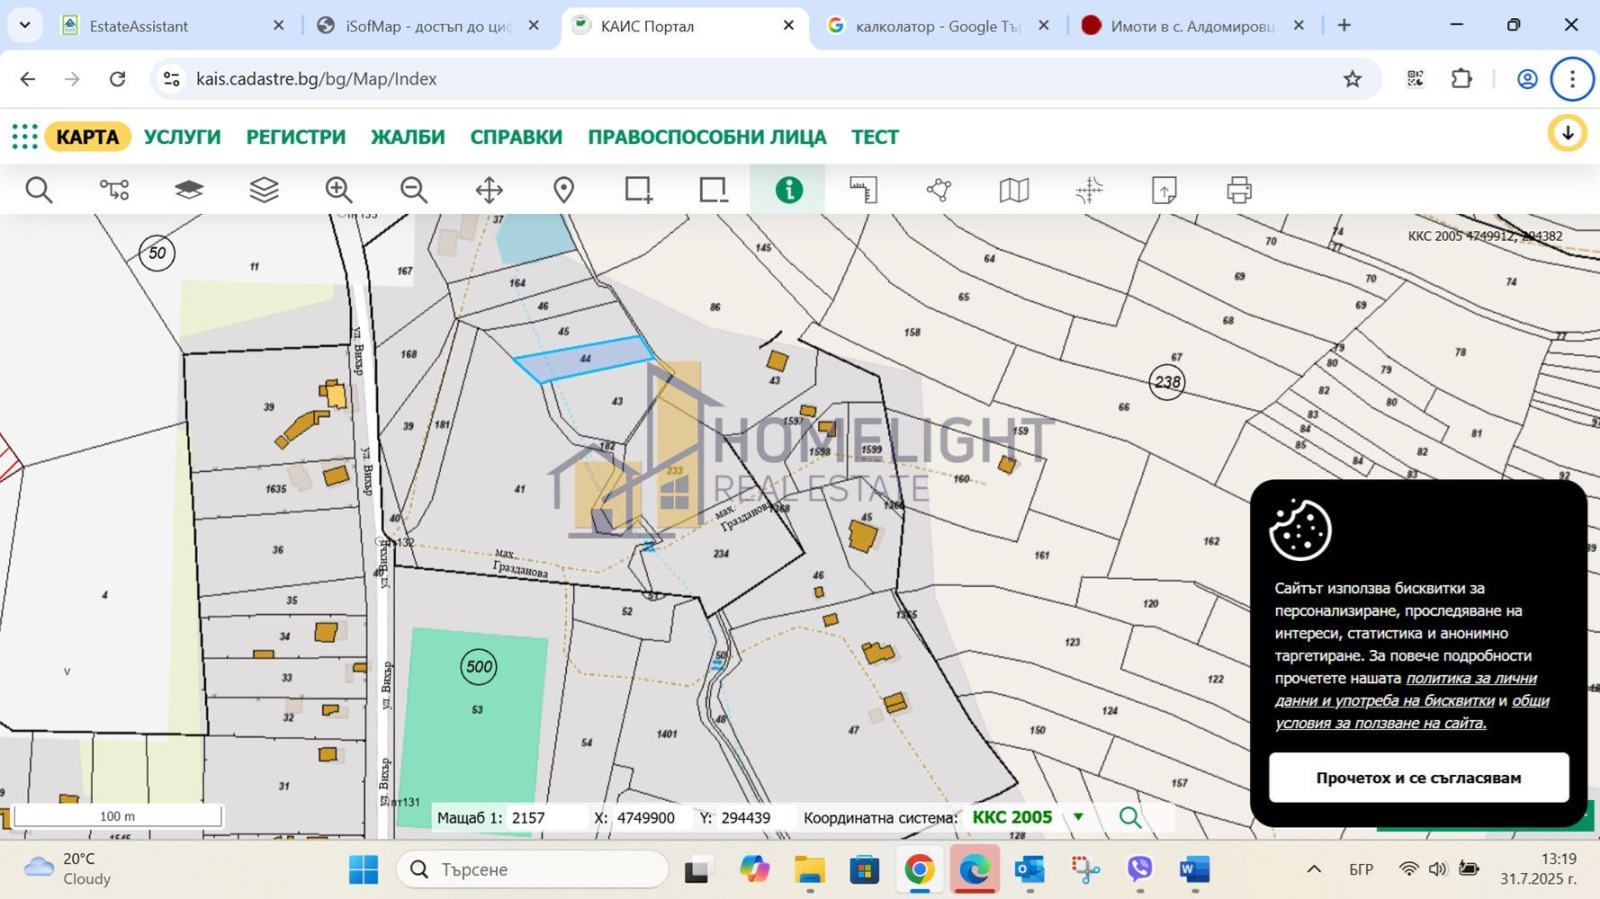The image size is (1600, 899).
Task: Open the УСЛУГИ menu
Action: [x=182, y=137]
